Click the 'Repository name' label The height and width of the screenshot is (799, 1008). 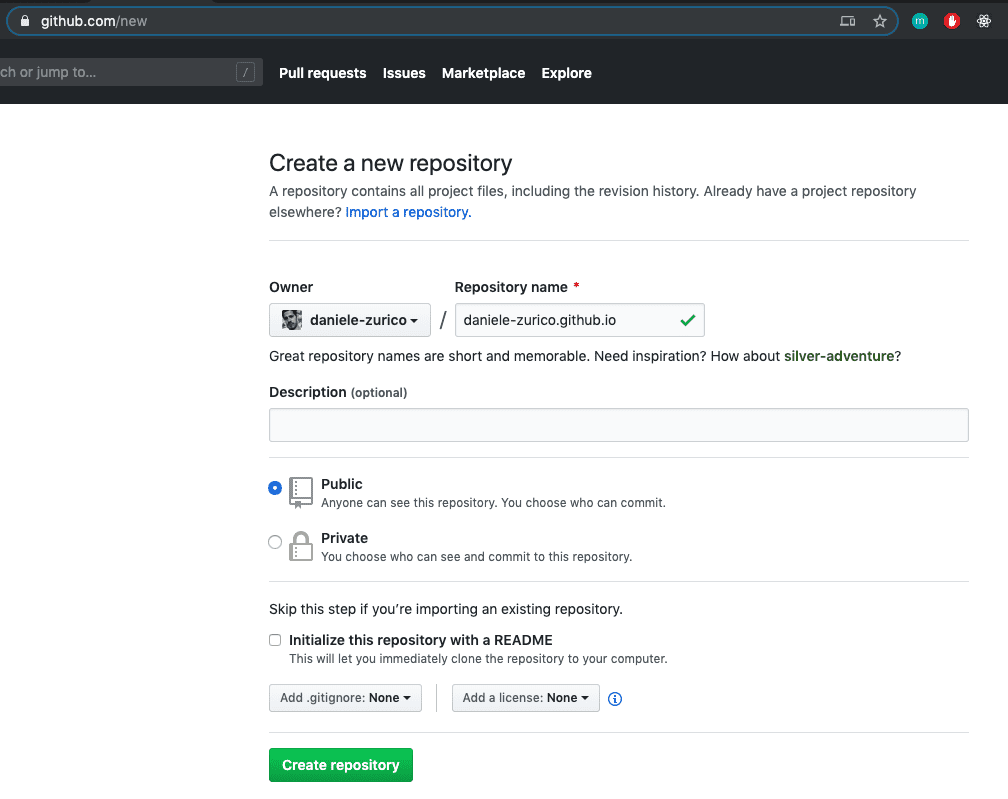pos(511,287)
